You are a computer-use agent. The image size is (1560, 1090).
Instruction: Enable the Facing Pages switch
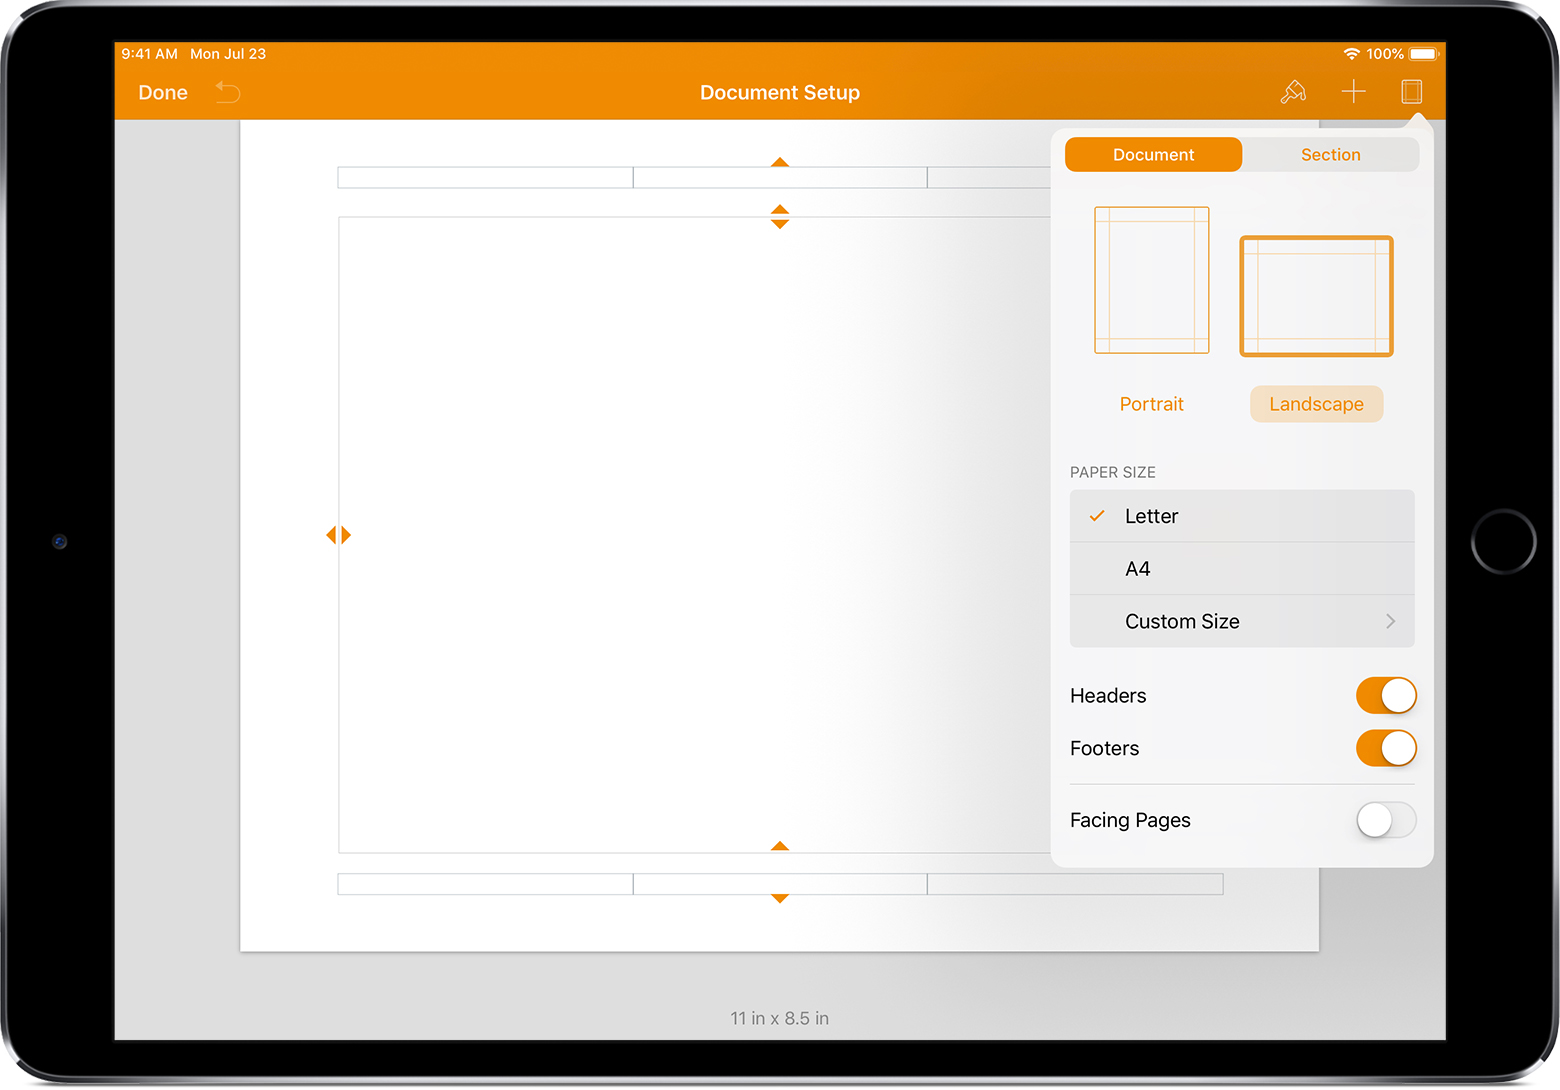click(x=1385, y=820)
